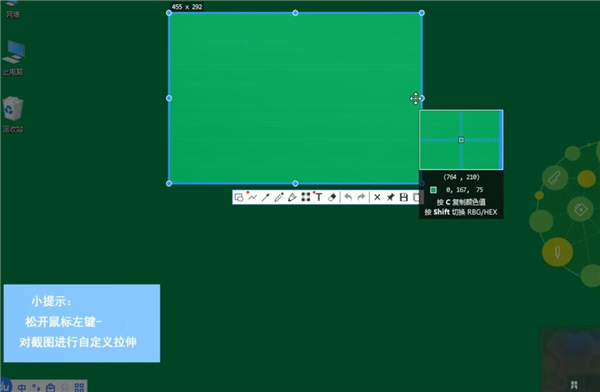Select the arrow tool in the toolbar
600x392 pixels.
point(266,198)
